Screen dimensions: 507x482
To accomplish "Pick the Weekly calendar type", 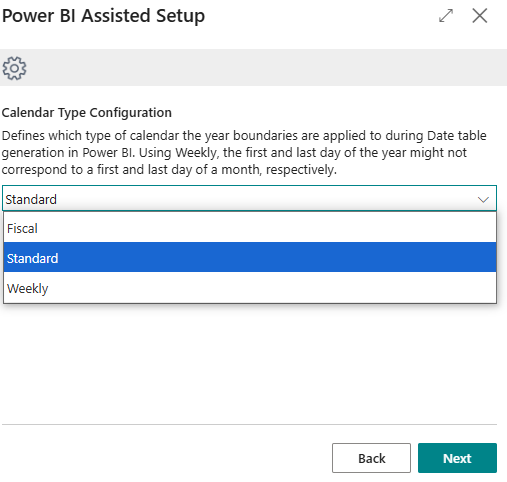I will pos(250,288).
